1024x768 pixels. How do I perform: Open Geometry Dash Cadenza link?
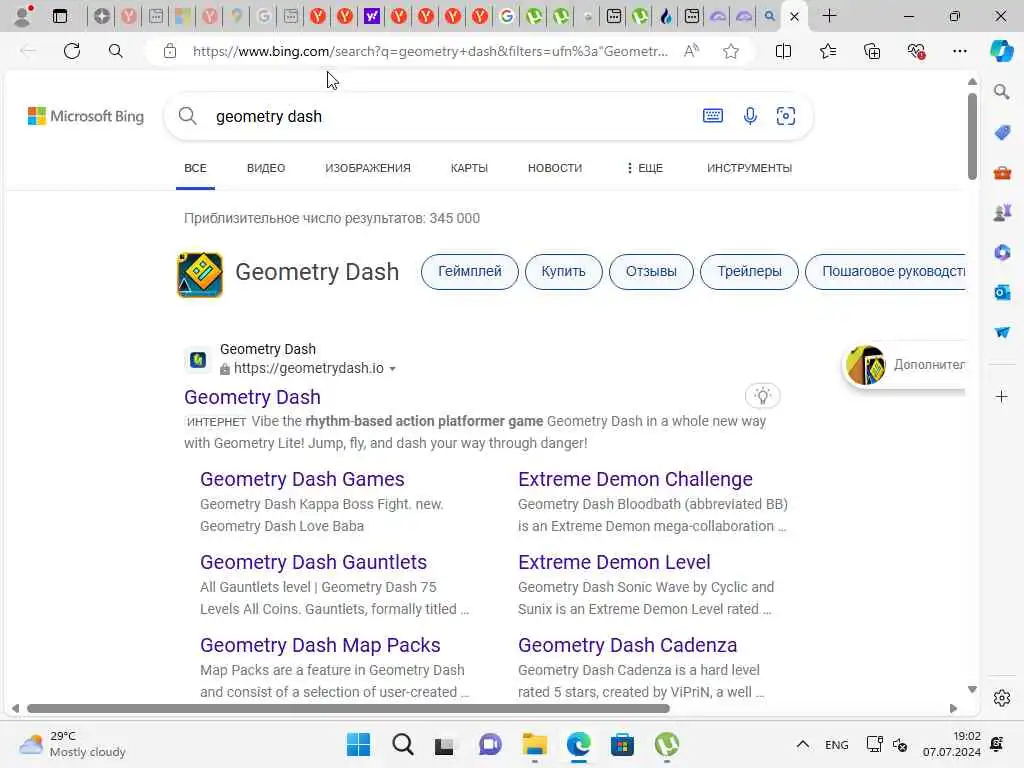[627, 645]
